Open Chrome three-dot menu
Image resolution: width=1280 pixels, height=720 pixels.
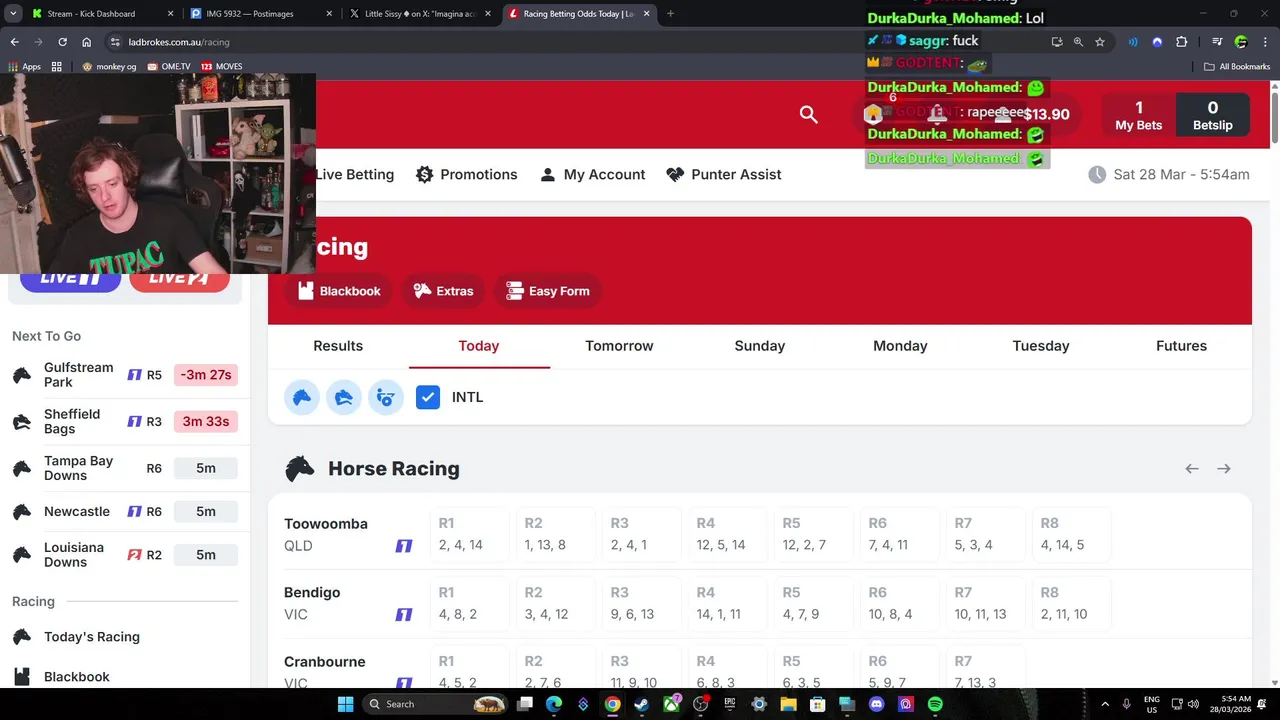(x=1265, y=42)
